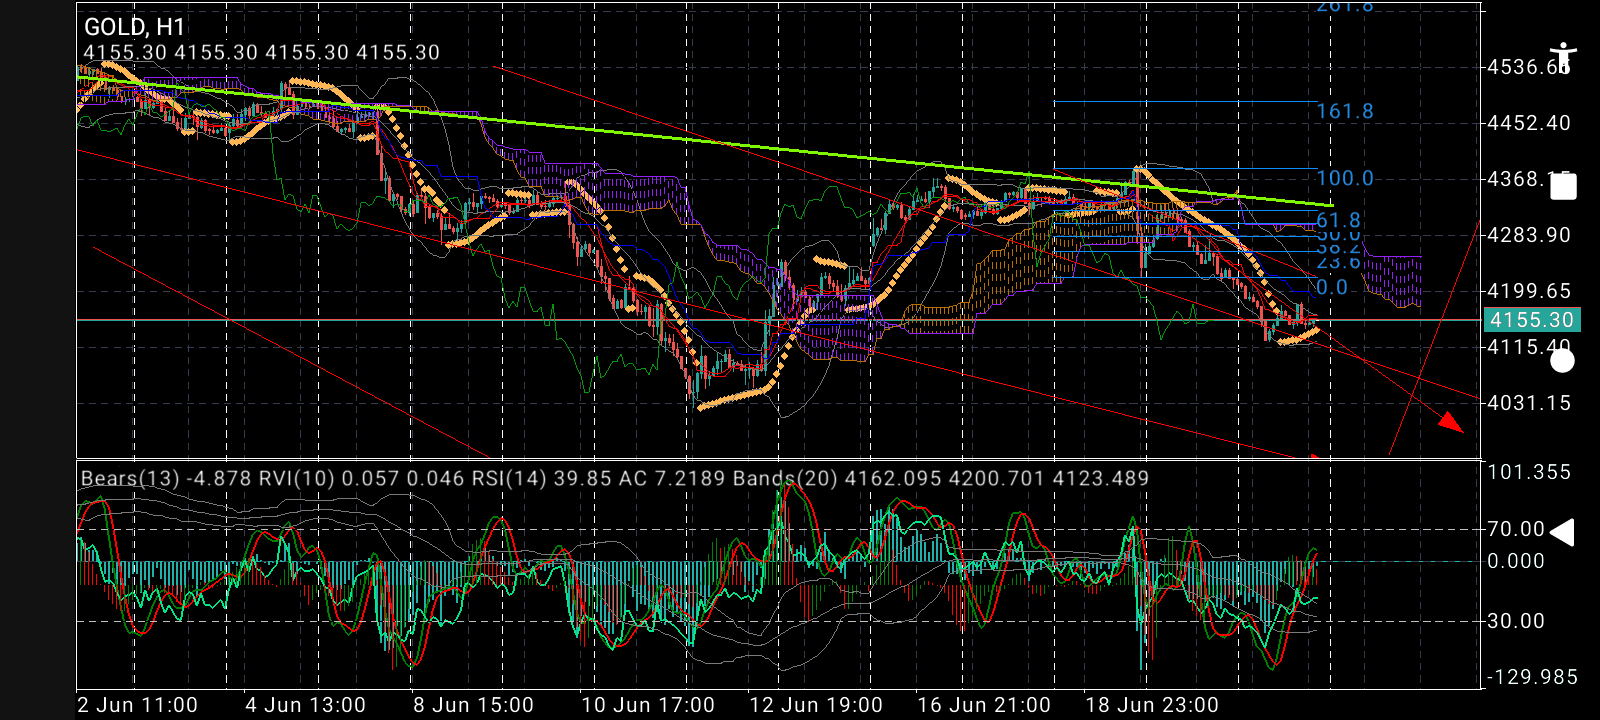Tap the teal 4155.30 current price tag
1600x720 pixels.
pos(1530,320)
